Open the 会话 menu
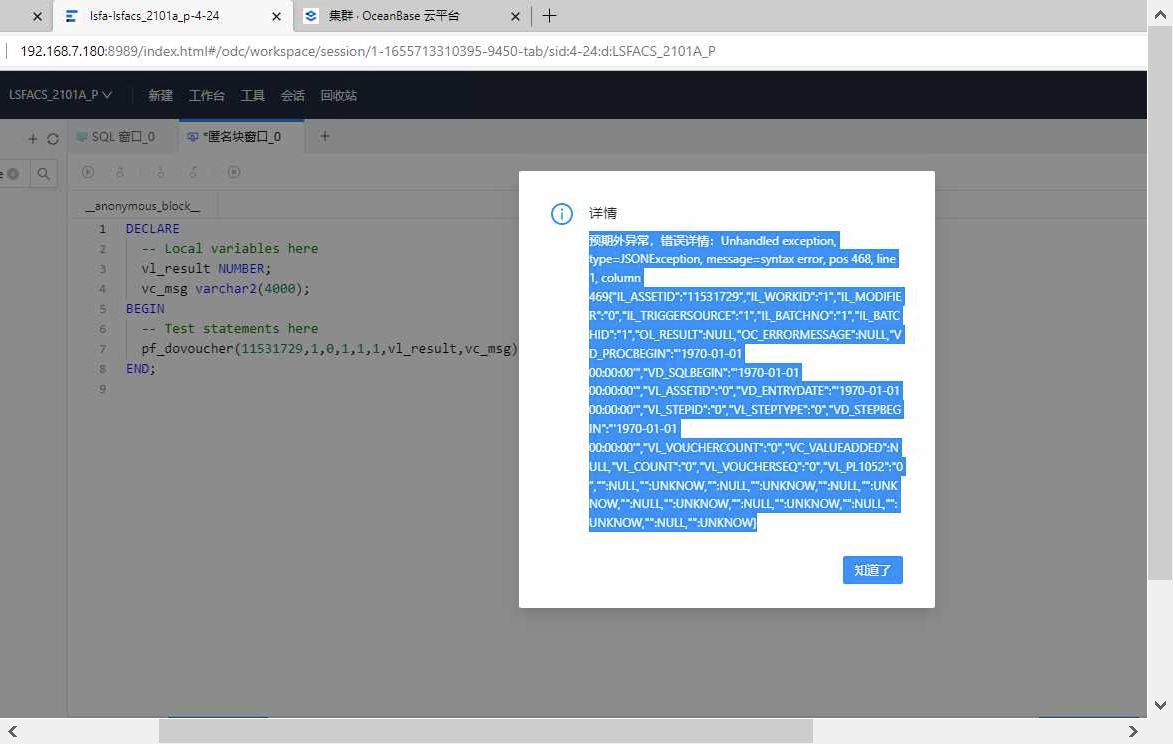Viewport: 1173px width, 744px height. [x=292, y=96]
